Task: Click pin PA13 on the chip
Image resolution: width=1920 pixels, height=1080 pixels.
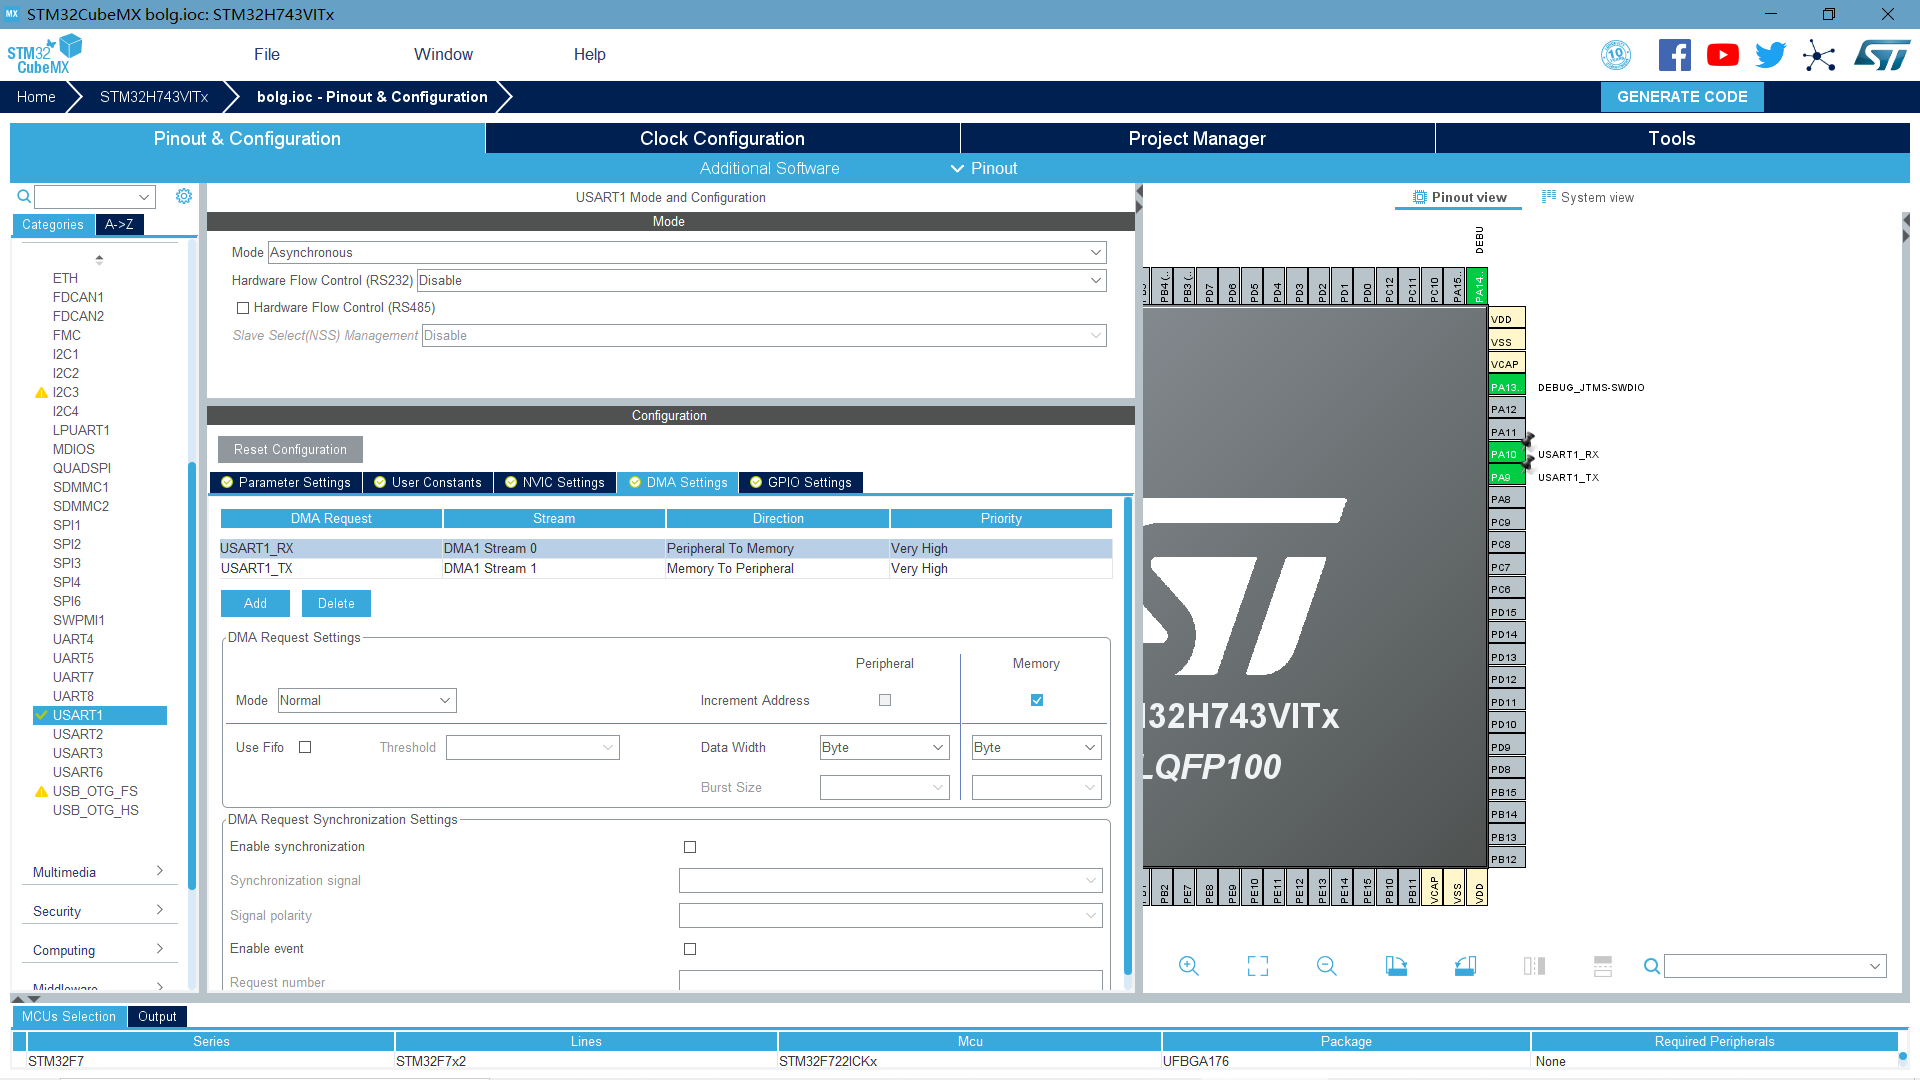Action: pos(1506,387)
